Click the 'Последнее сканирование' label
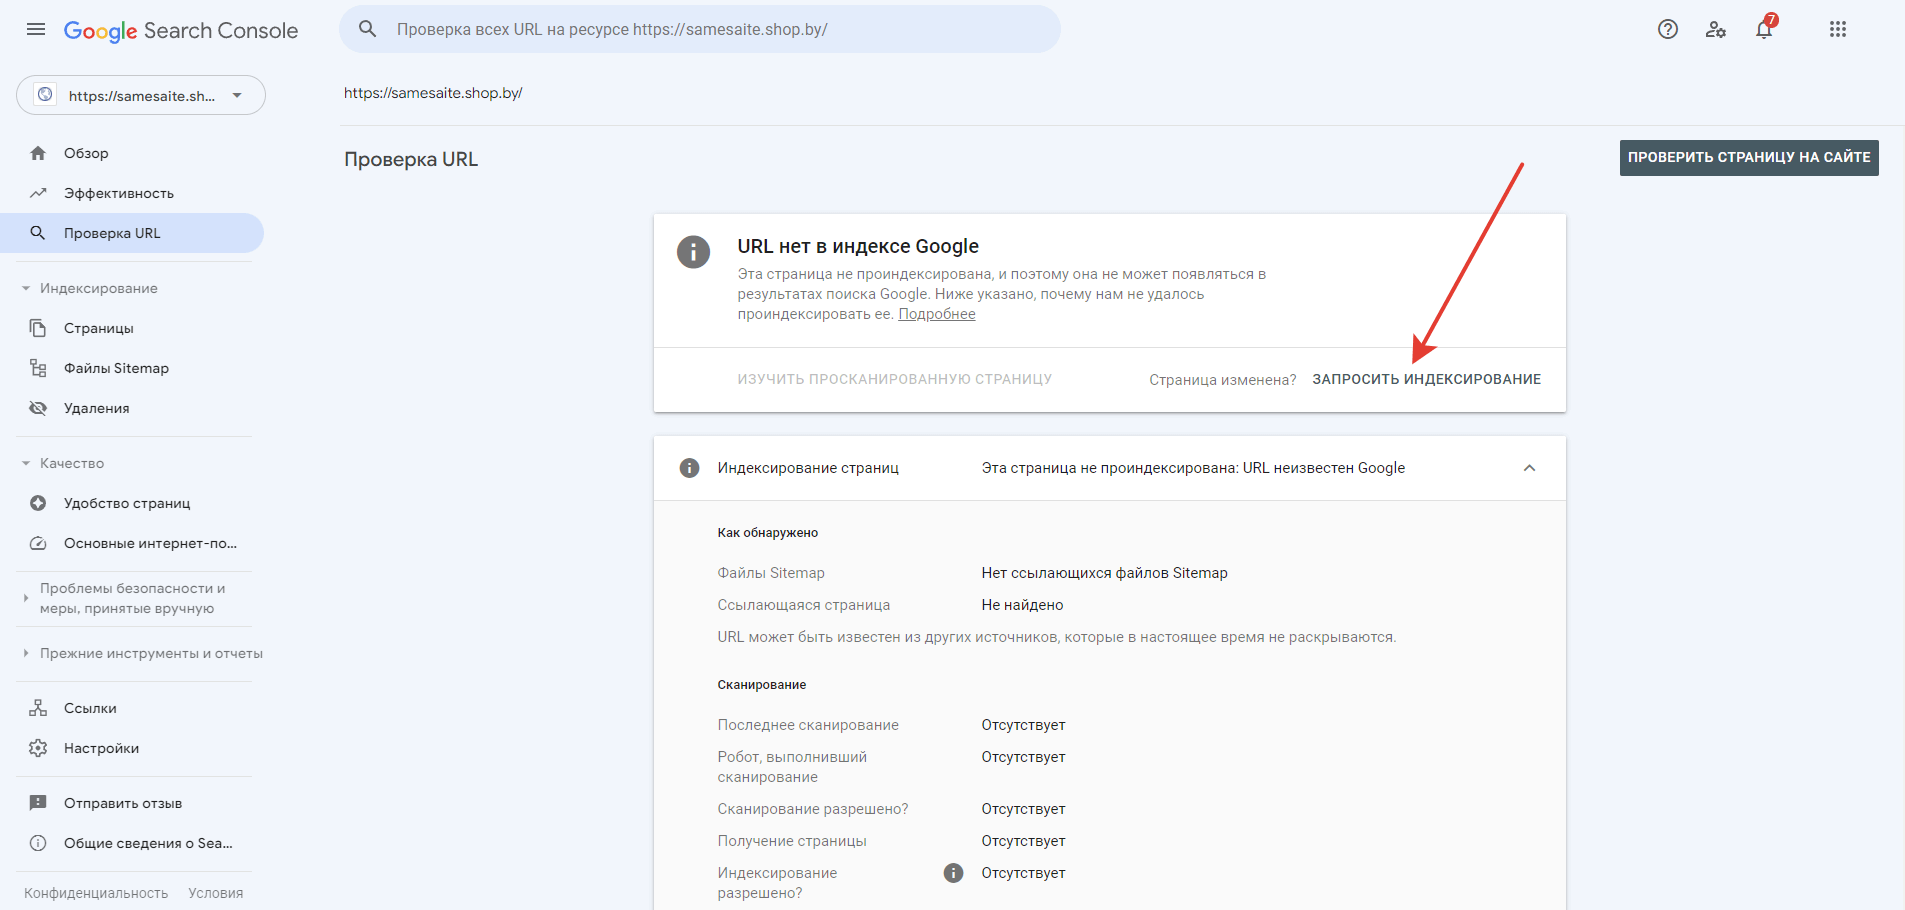The width and height of the screenshot is (1905, 910). click(x=808, y=725)
